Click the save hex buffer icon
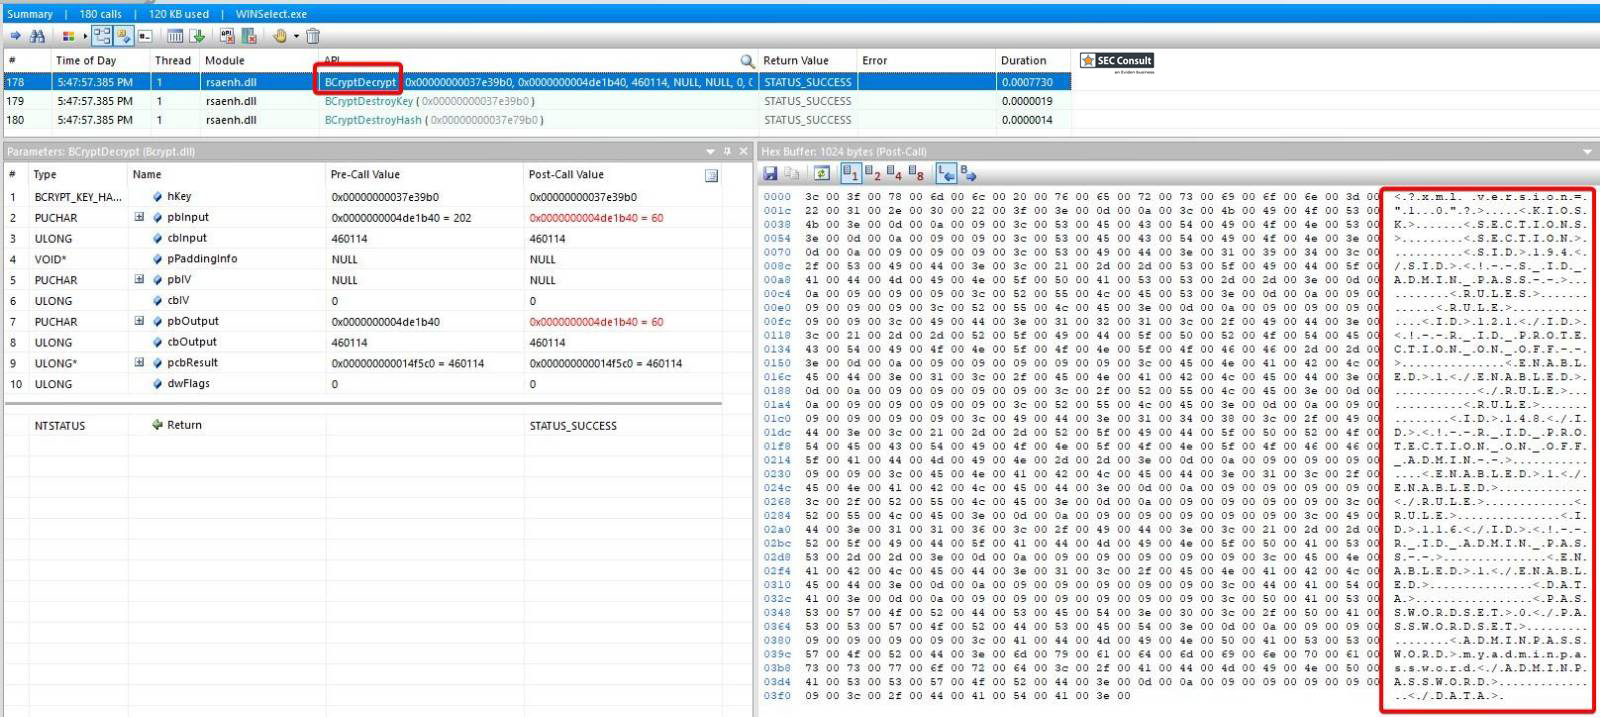The width and height of the screenshot is (1600, 717). (770, 173)
